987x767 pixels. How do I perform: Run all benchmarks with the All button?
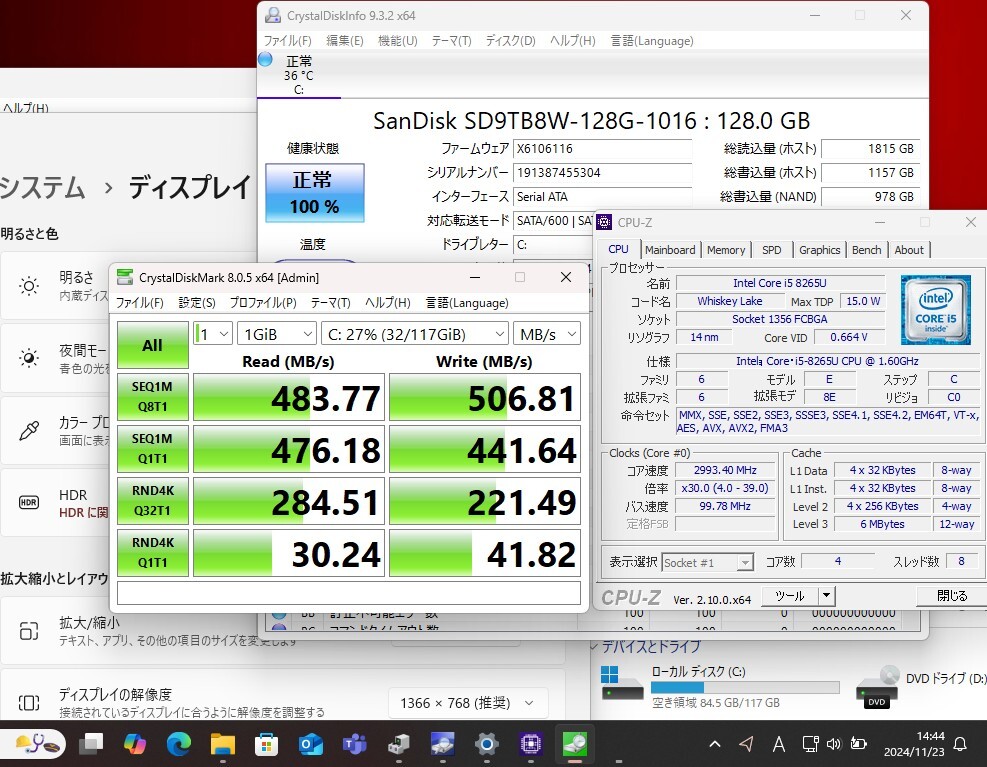152,345
